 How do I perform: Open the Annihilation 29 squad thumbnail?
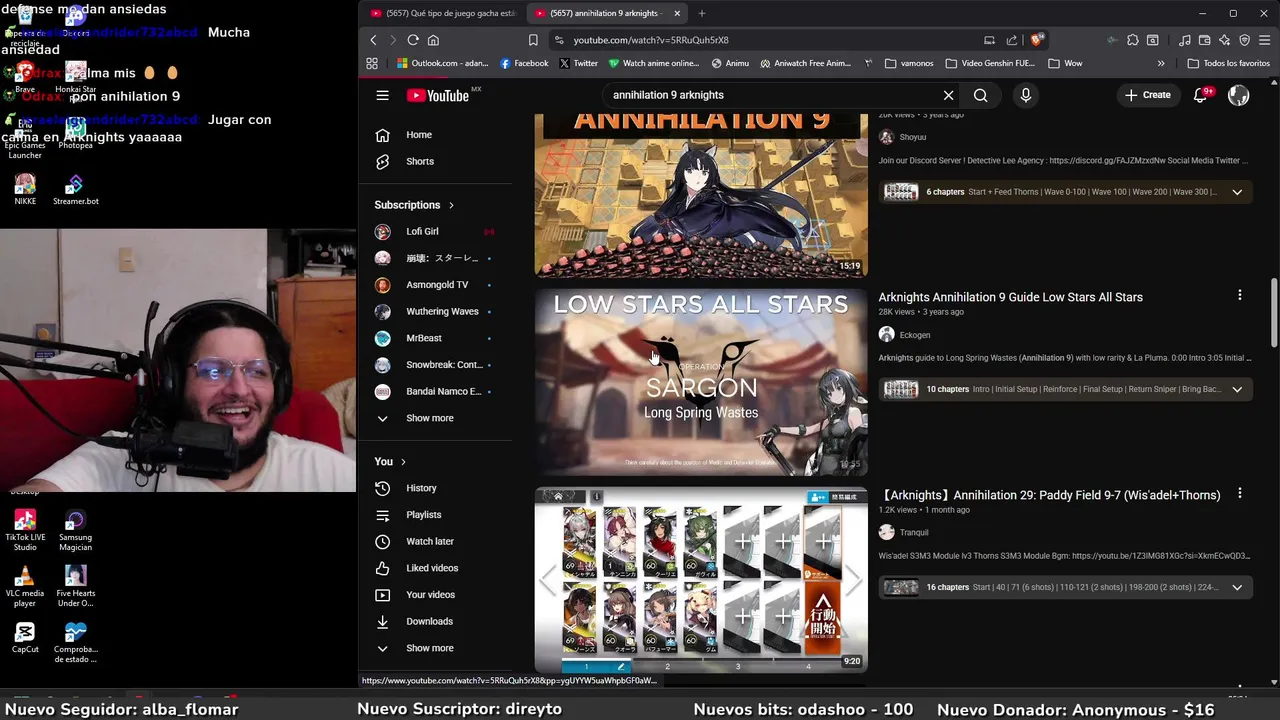(x=701, y=580)
